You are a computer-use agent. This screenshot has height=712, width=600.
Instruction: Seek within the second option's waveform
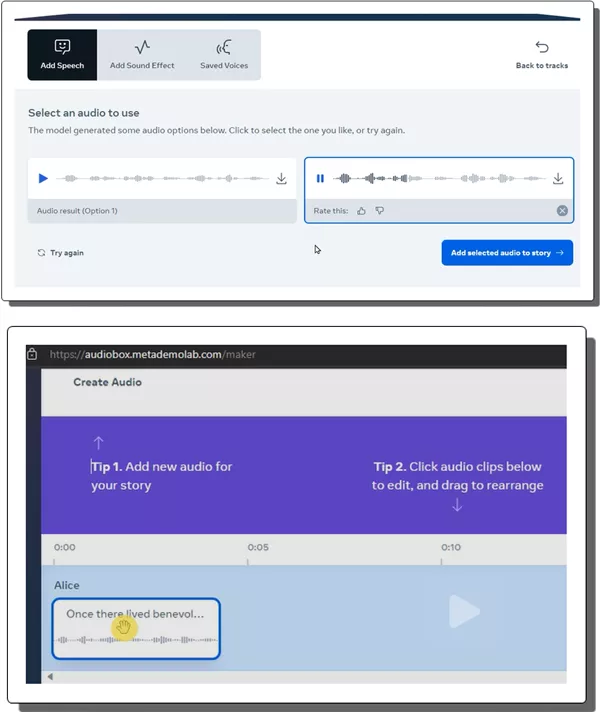click(439, 178)
